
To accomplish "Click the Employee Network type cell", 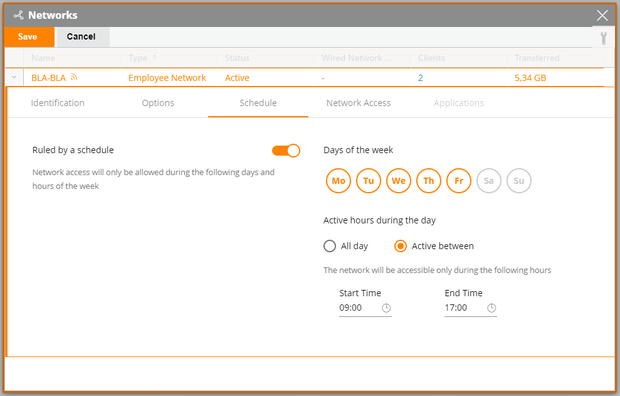I will (167, 78).
